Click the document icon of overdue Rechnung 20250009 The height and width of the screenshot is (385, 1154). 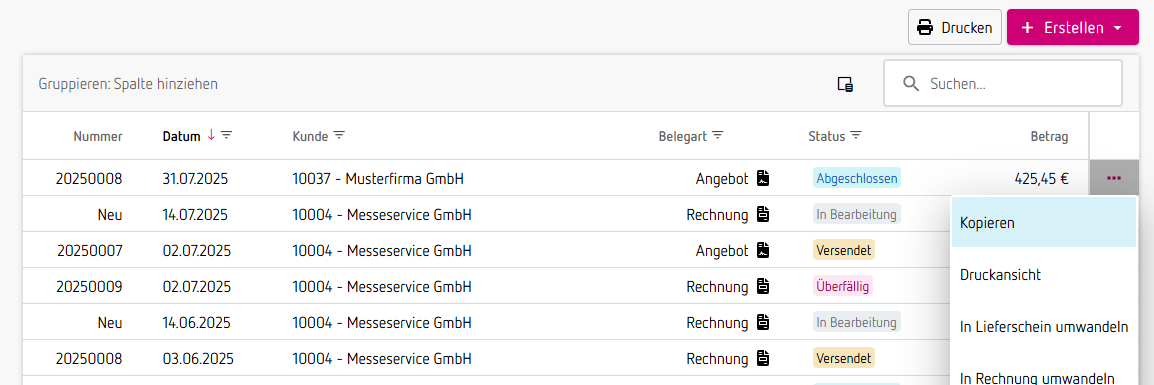coord(764,286)
